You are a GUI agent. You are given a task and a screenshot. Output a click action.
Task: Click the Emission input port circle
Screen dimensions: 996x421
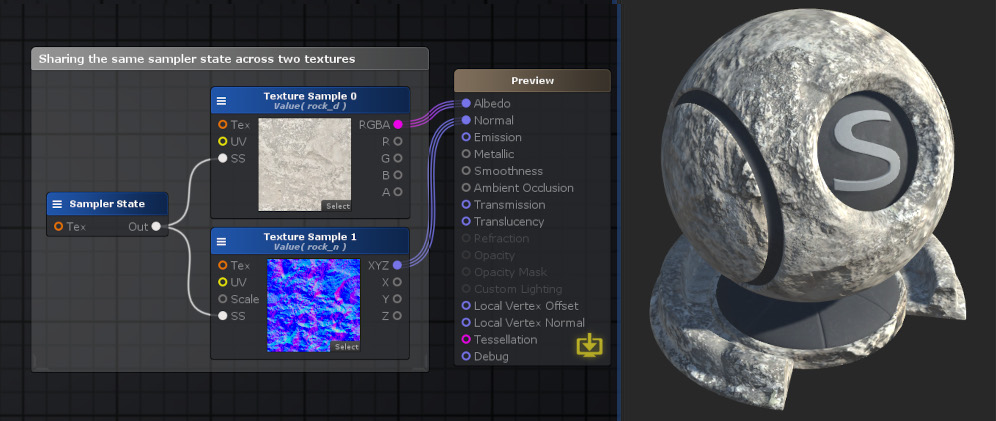click(x=466, y=138)
